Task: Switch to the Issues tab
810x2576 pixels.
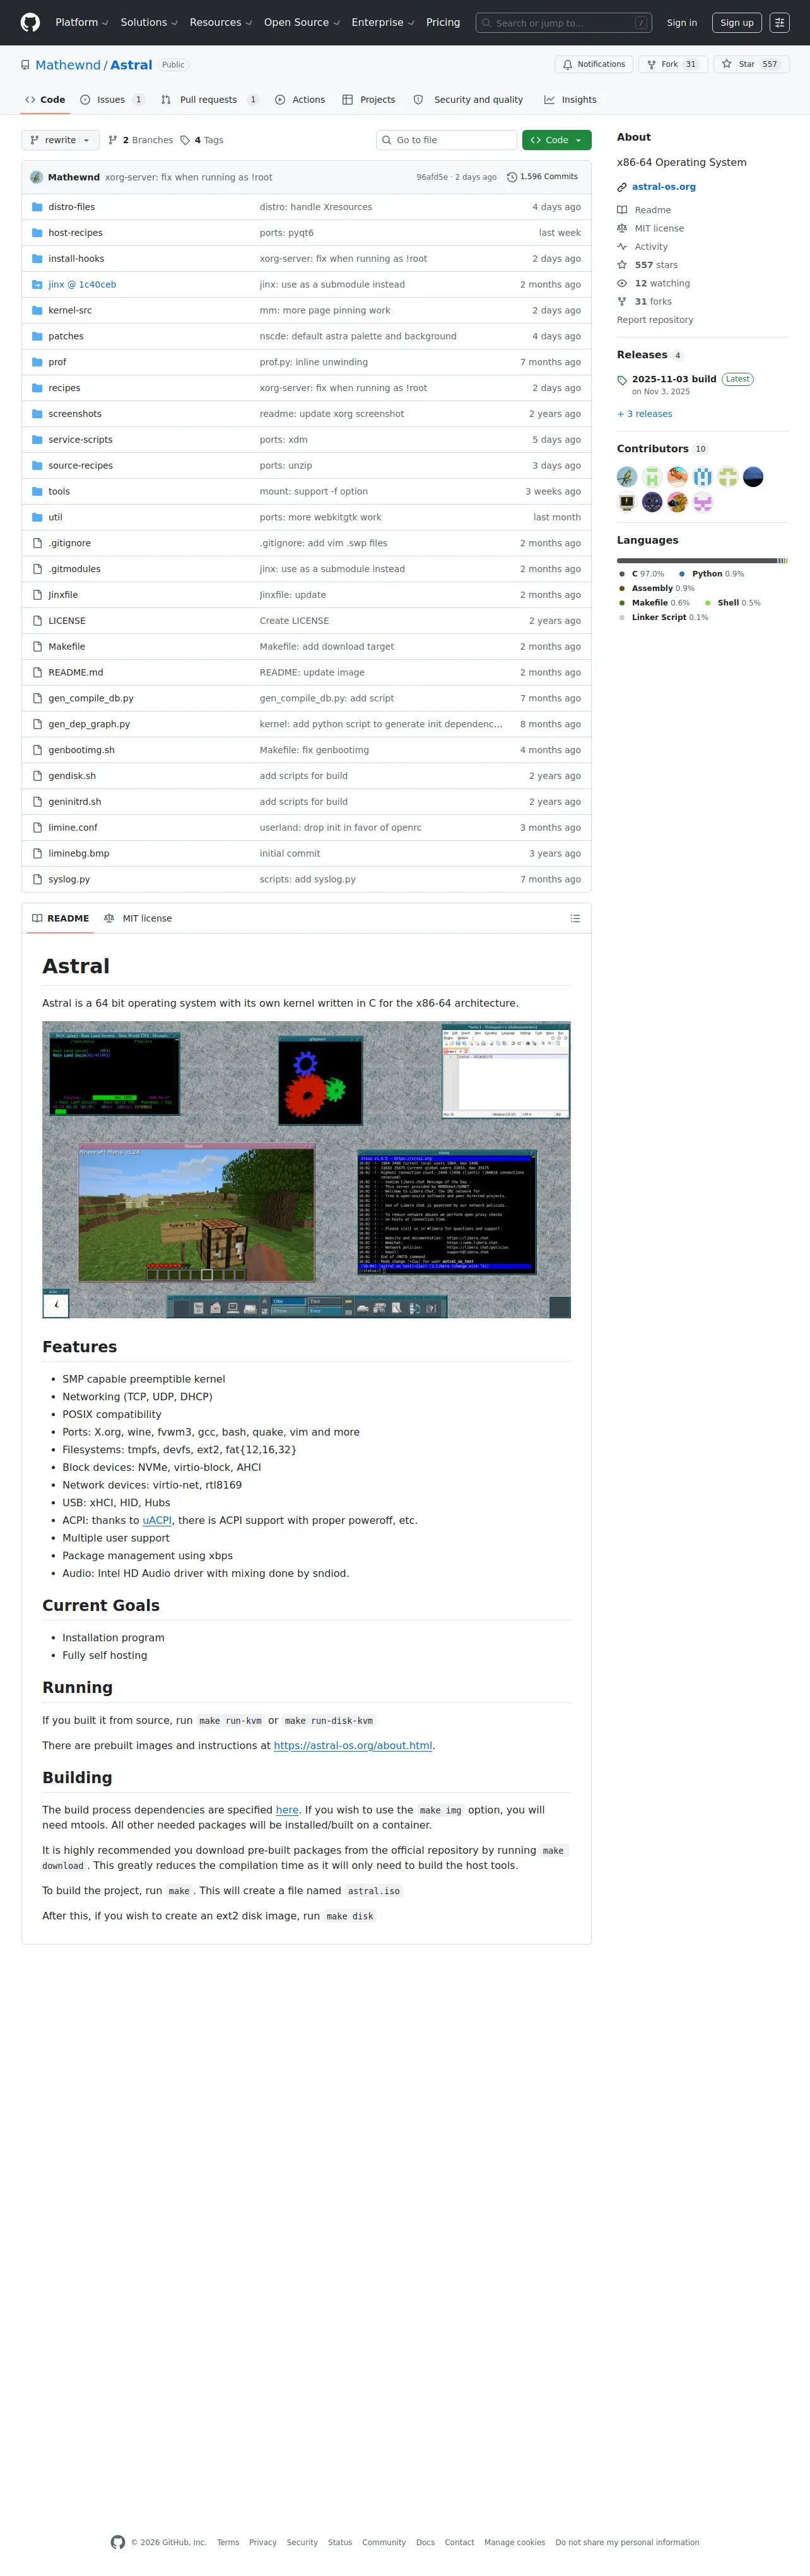Action: [112, 100]
